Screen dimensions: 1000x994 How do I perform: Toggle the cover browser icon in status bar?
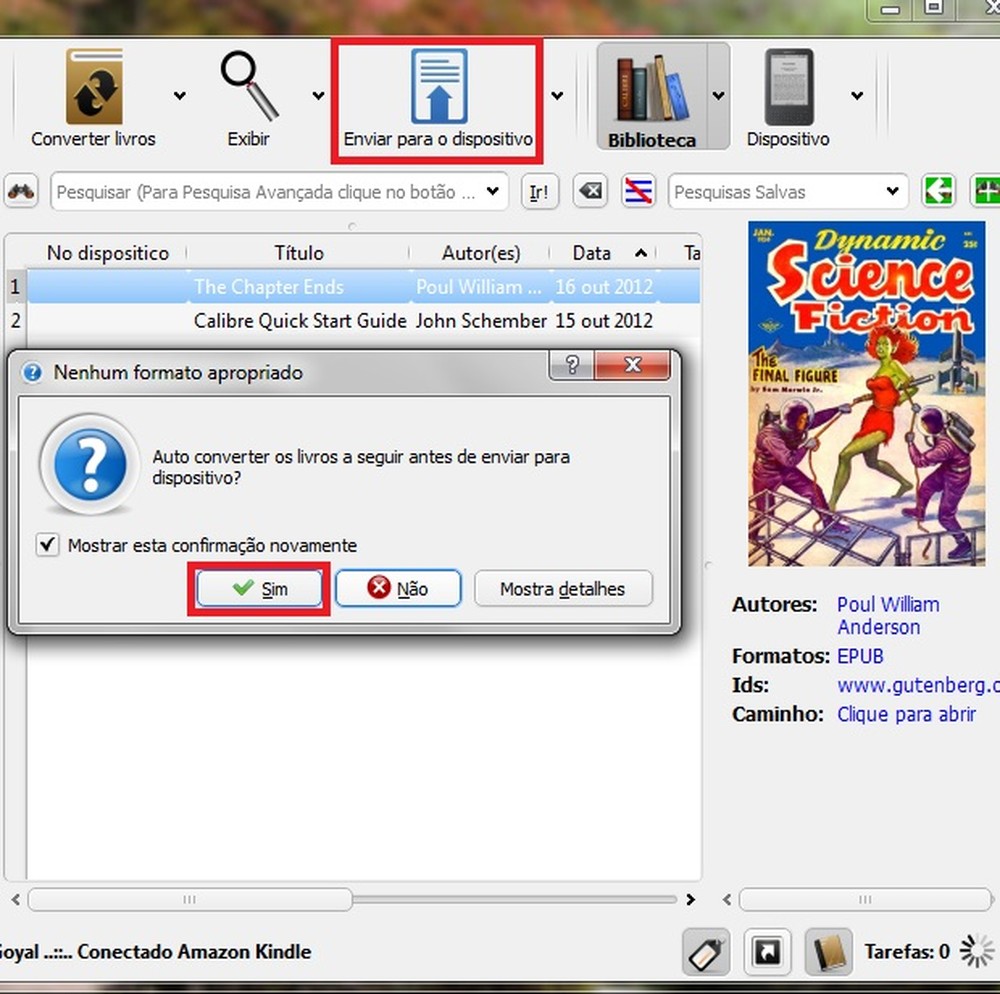coord(768,952)
